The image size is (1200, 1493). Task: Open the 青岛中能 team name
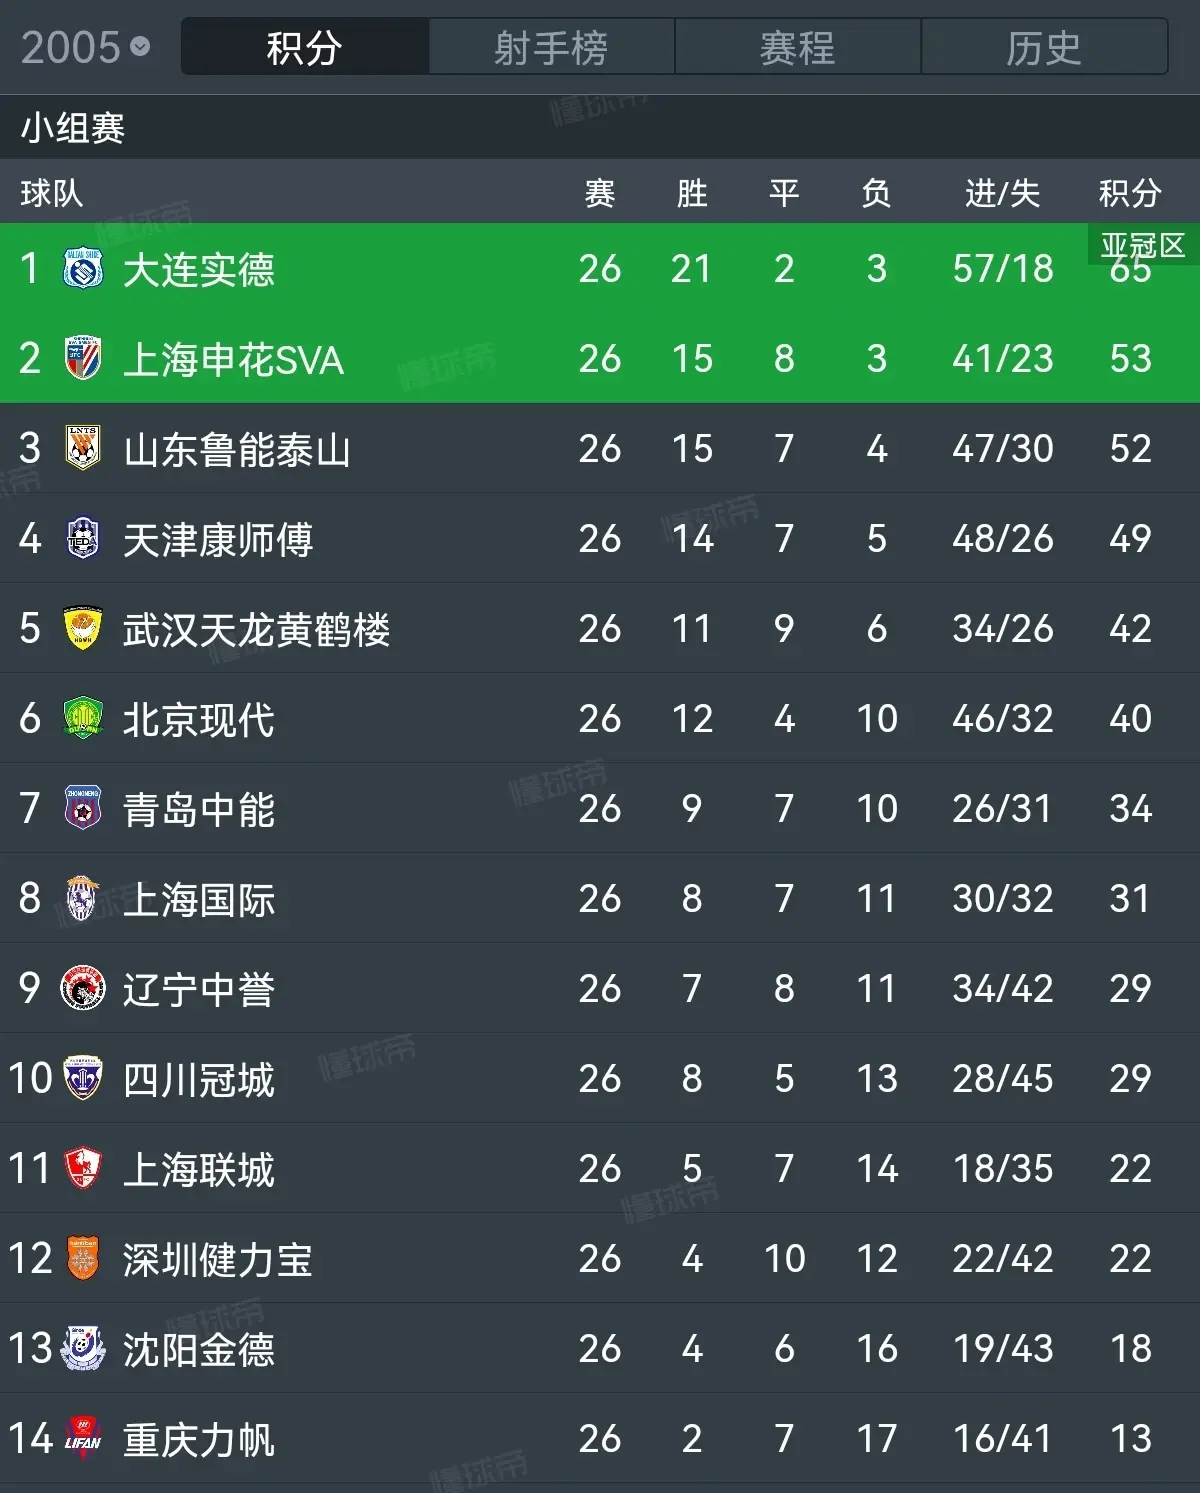coord(199,810)
